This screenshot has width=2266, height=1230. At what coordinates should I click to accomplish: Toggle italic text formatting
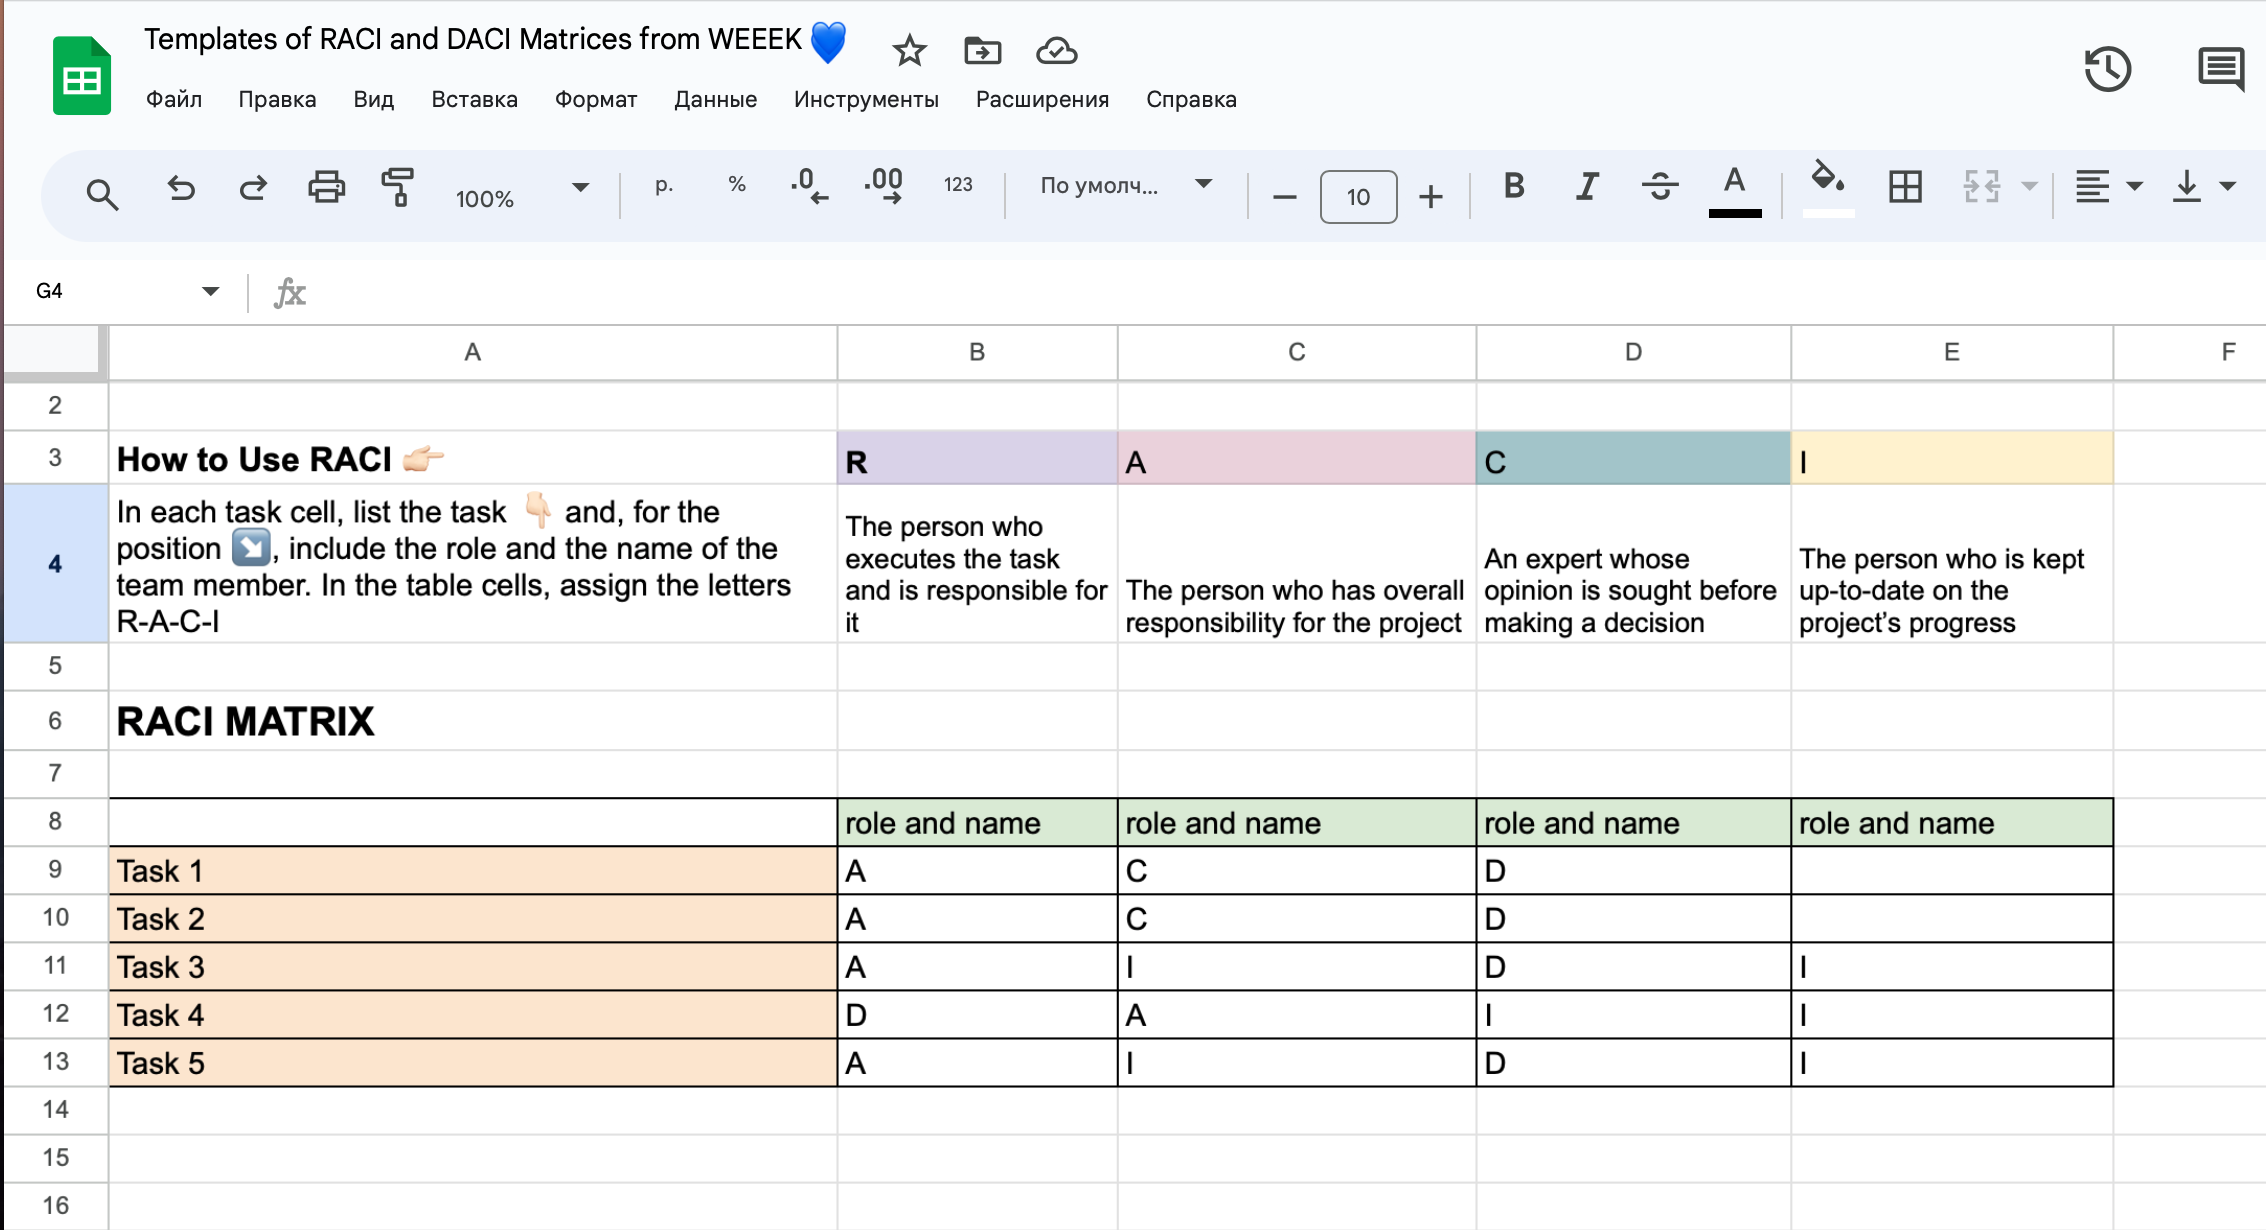point(1587,186)
